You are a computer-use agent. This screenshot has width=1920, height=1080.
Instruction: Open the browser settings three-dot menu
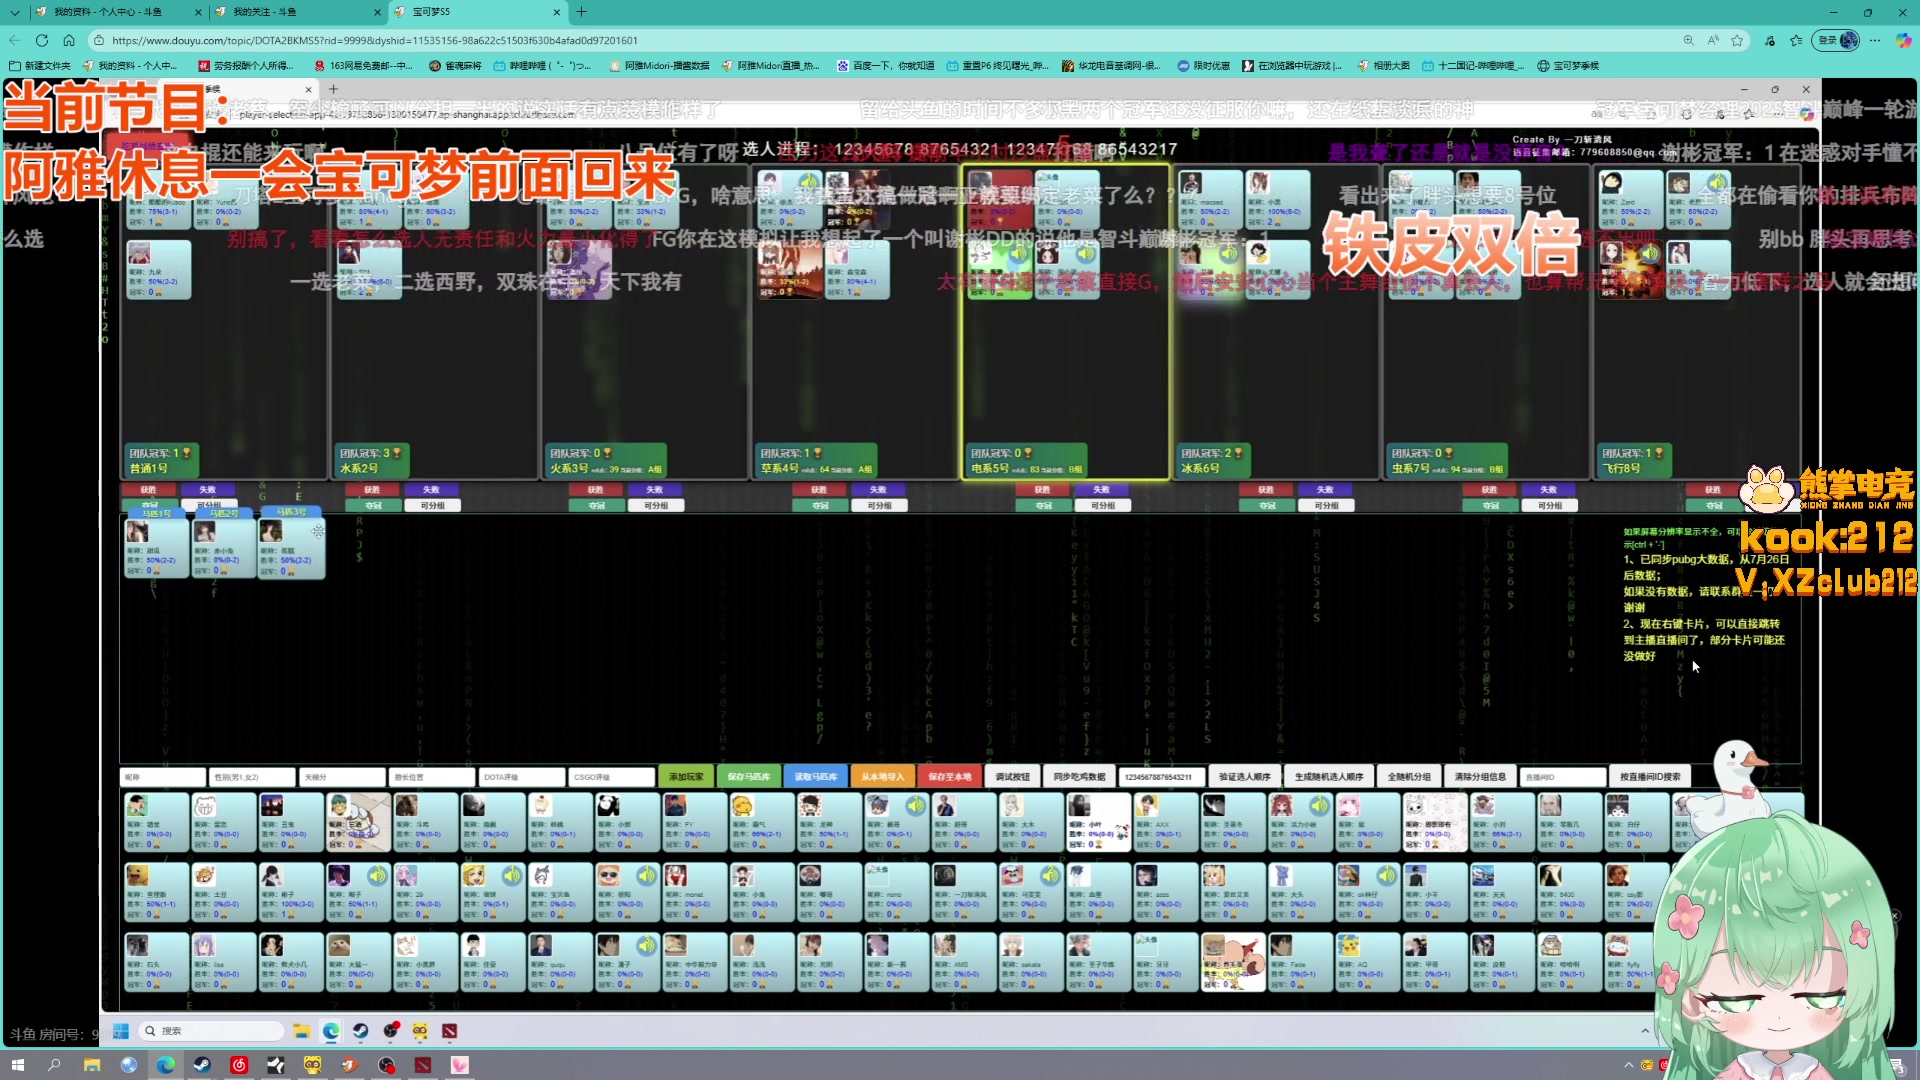[x=1875, y=40]
